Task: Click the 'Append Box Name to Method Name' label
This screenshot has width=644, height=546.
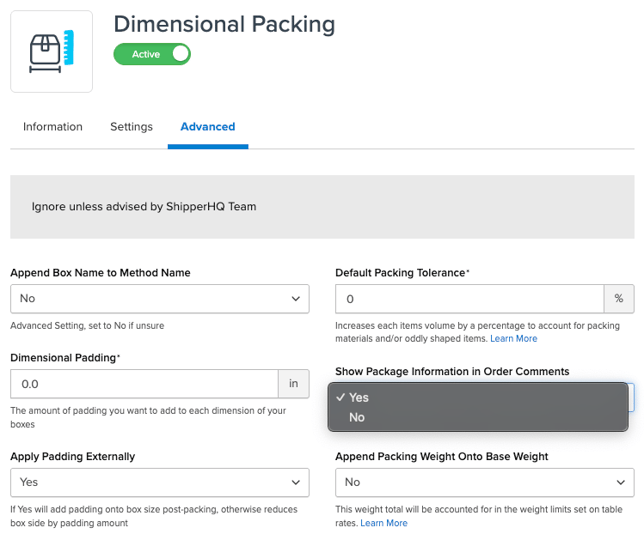Action: click(100, 273)
